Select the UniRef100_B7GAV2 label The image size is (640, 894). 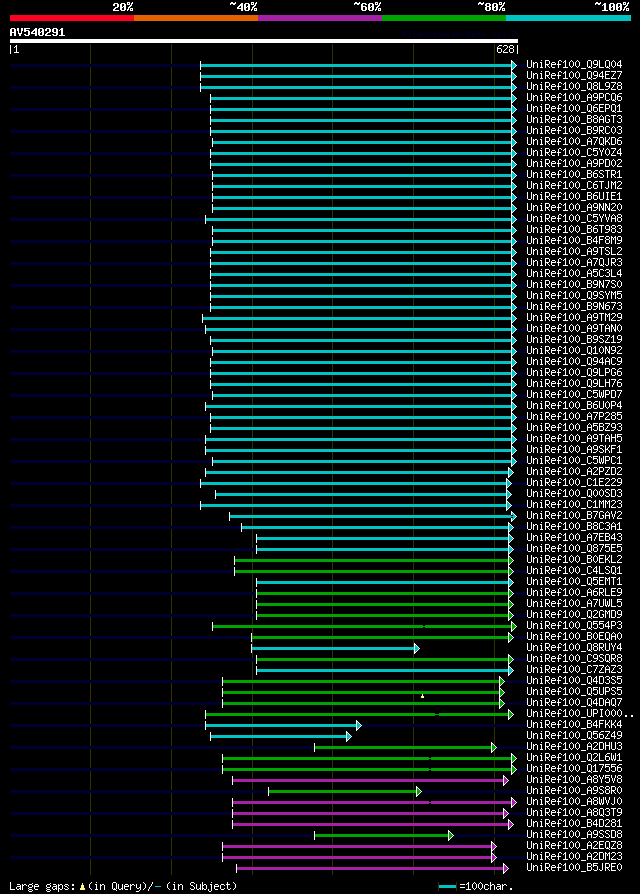[574, 515]
